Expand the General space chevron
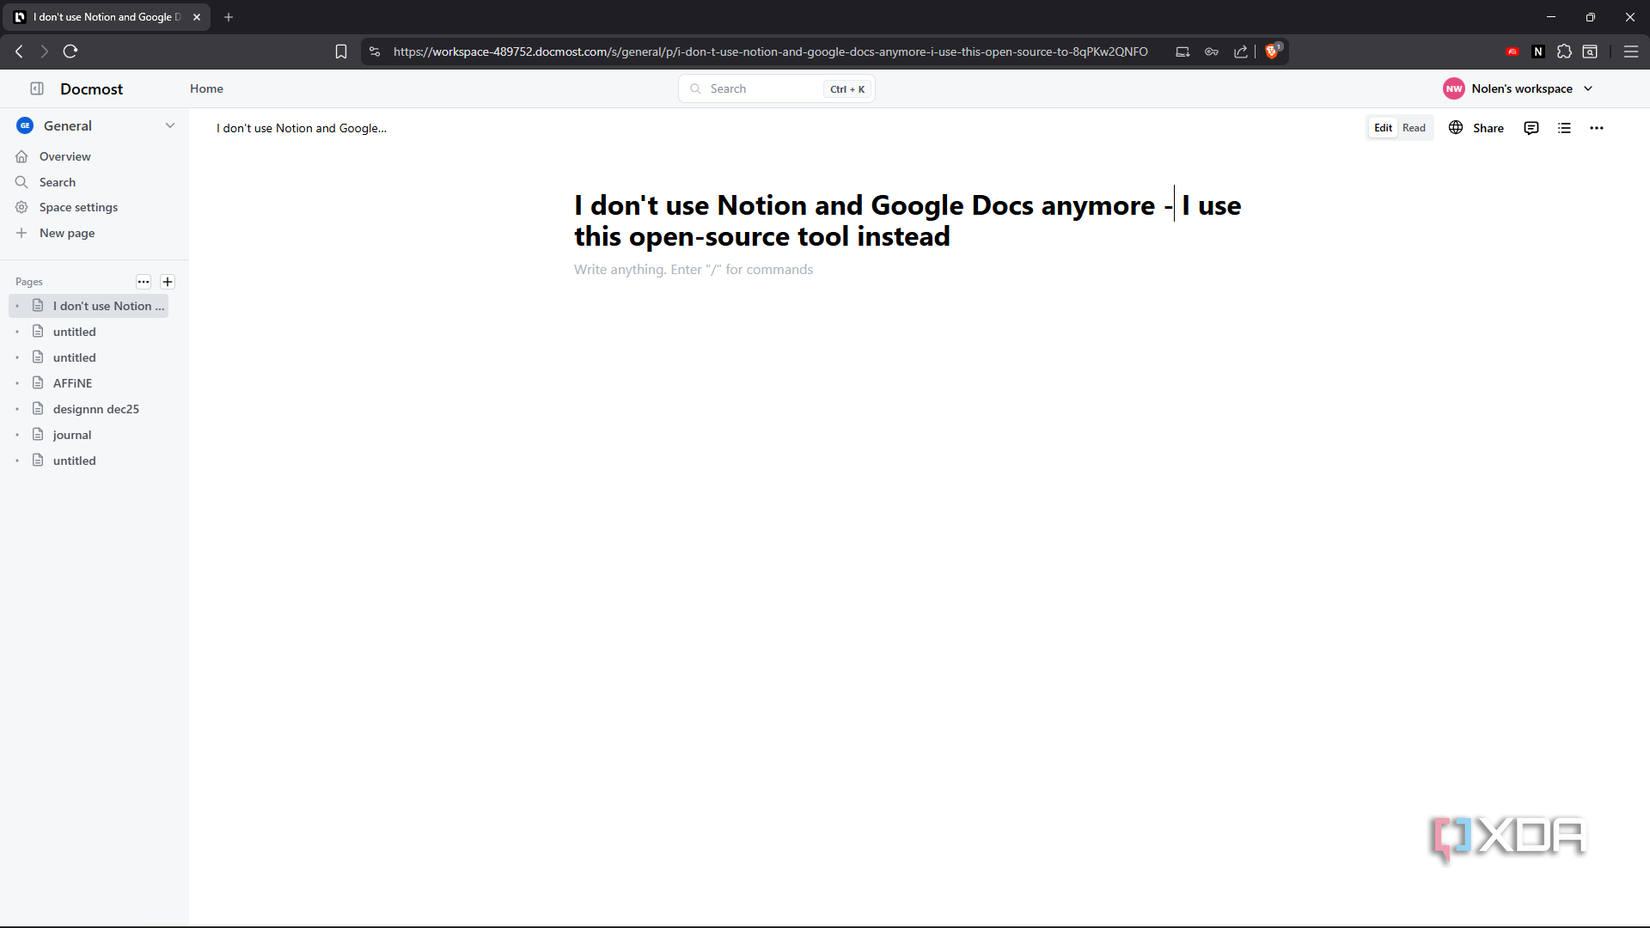This screenshot has height=928, width=1650. click(169, 125)
